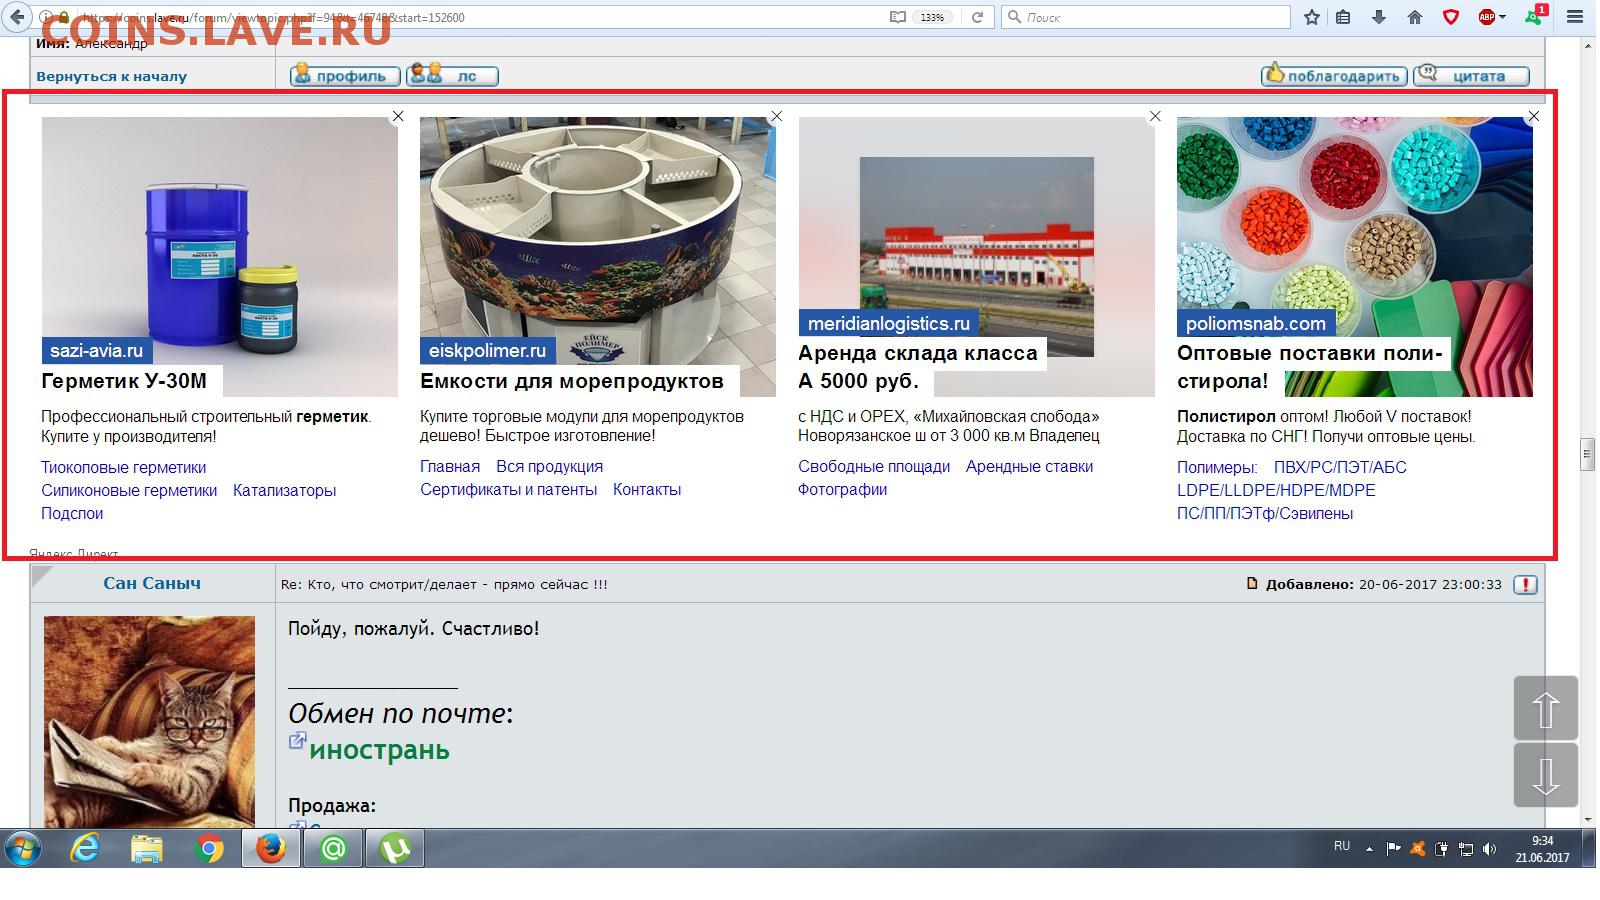
Task: Close the eiskpolimer.ru ad with X
Action: pos(776,116)
